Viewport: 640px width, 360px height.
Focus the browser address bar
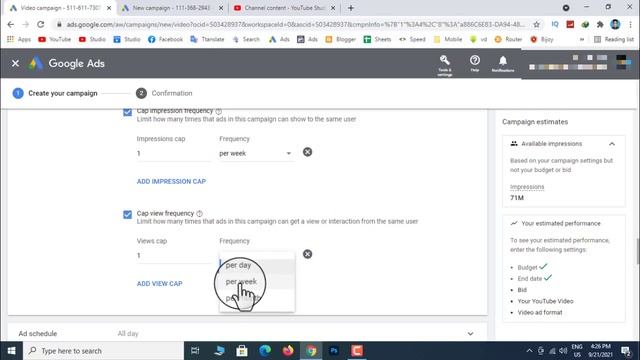tap(296, 24)
